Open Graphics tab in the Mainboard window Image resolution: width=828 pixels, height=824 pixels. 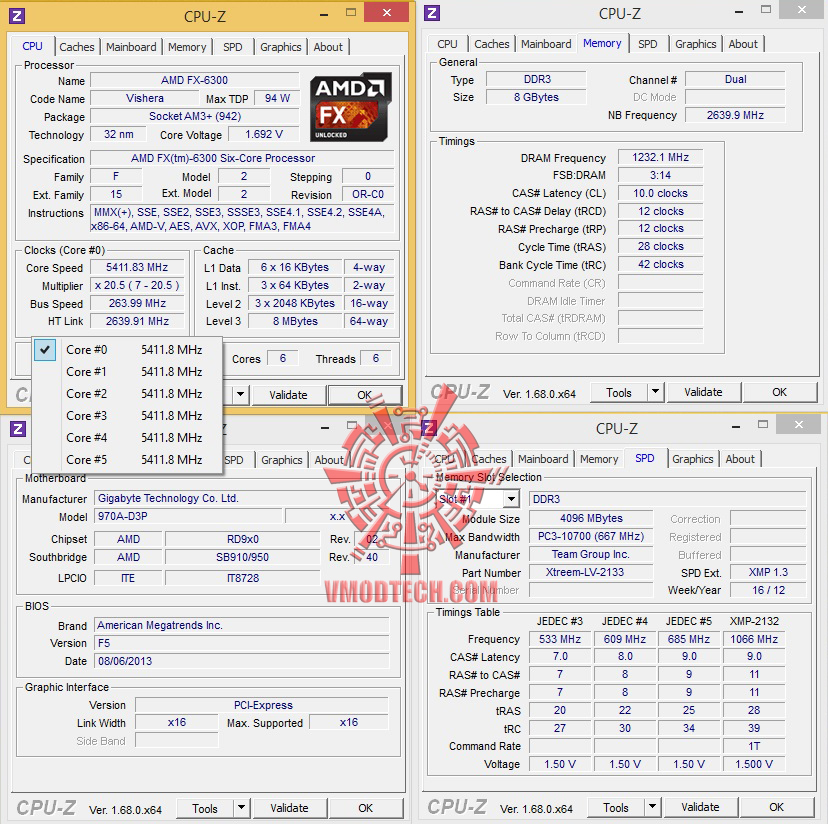click(281, 460)
